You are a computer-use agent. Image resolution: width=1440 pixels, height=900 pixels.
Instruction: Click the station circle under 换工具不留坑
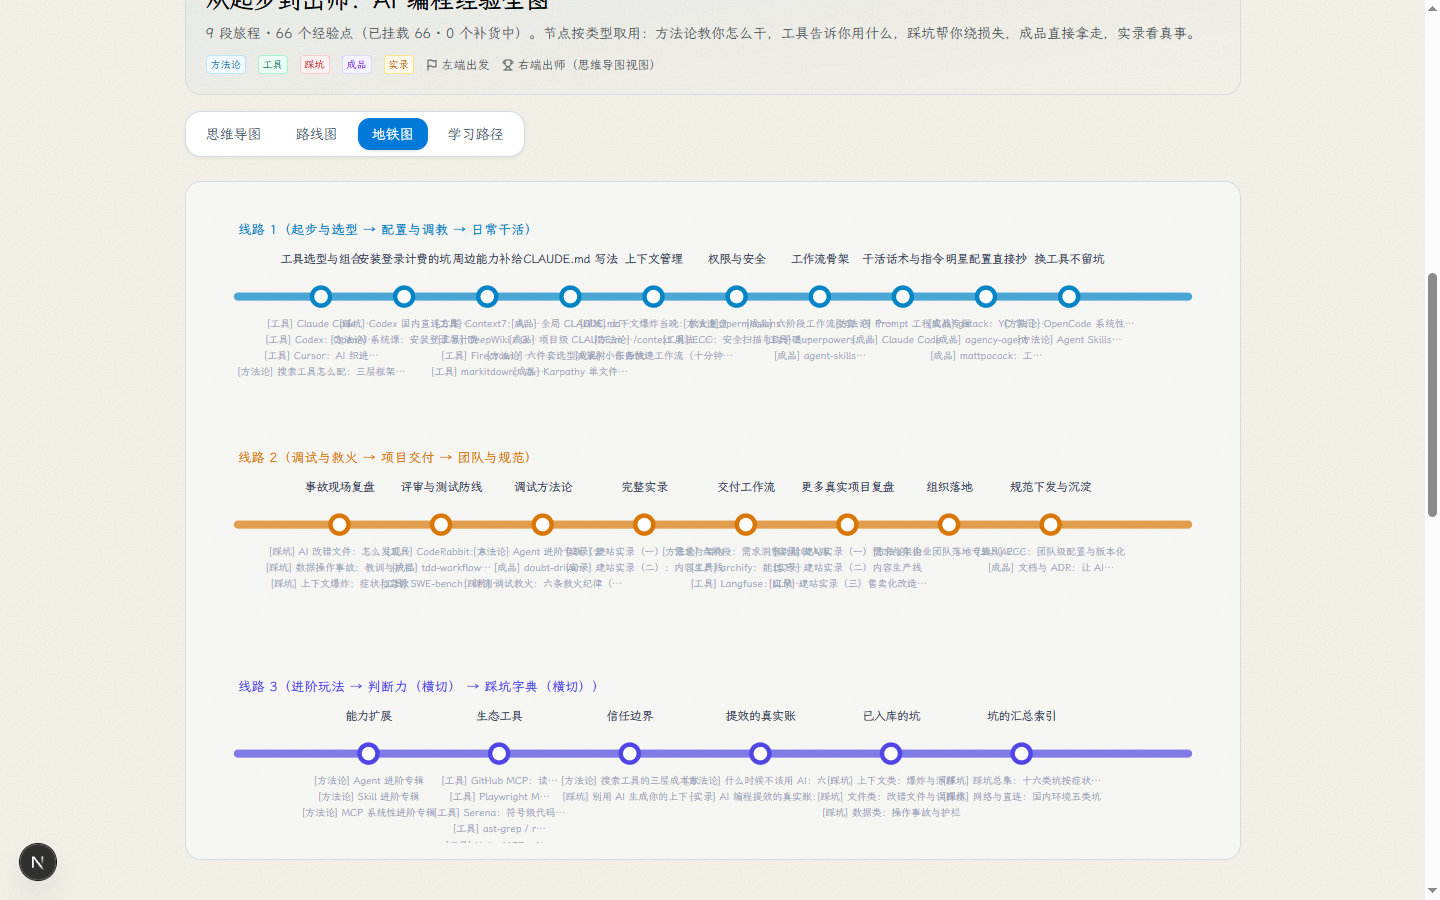click(x=1069, y=296)
